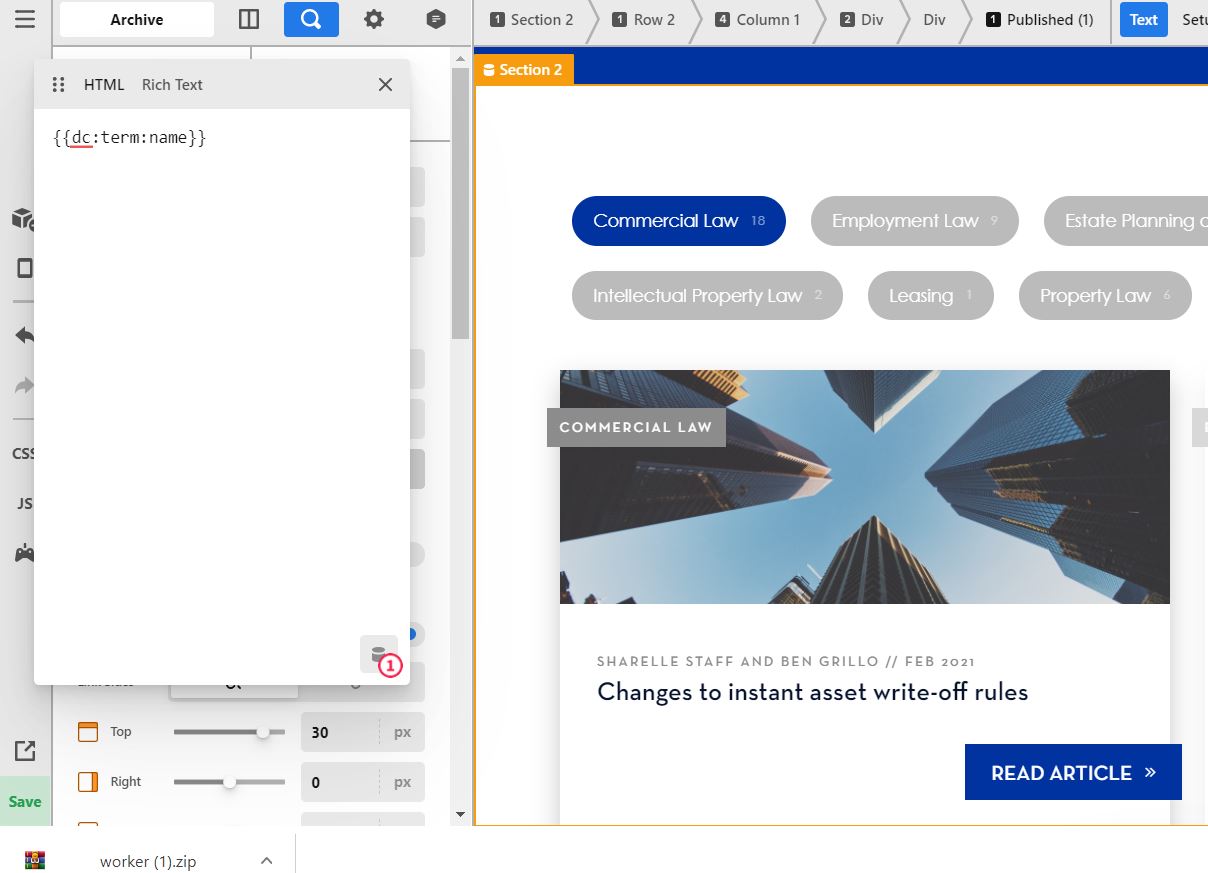Select the Employment Law category pill
The width and height of the screenshot is (1208, 873).
pos(914,221)
